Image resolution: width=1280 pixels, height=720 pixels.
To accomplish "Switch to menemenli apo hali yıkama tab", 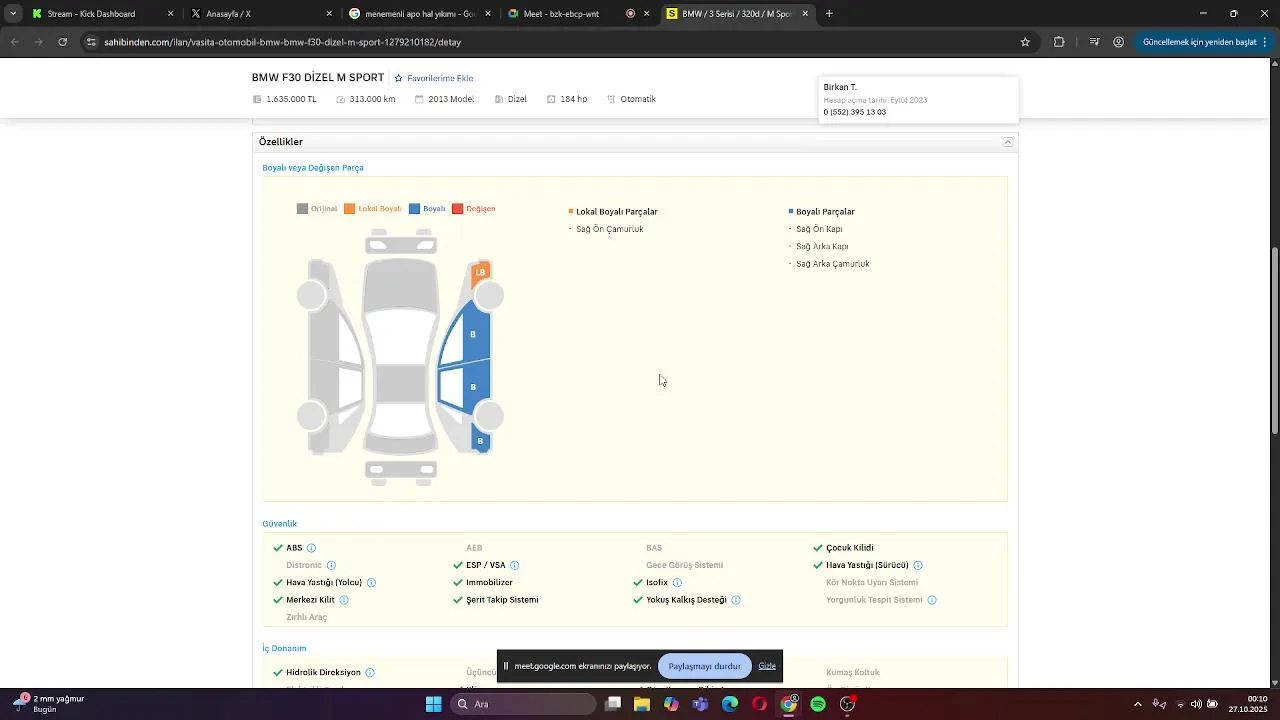I will pyautogui.click(x=419, y=14).
